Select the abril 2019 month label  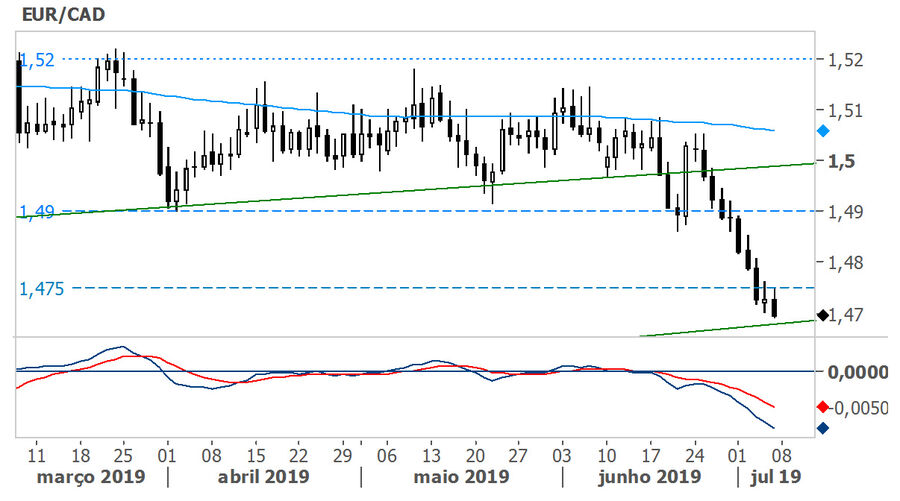click(264, 476)
